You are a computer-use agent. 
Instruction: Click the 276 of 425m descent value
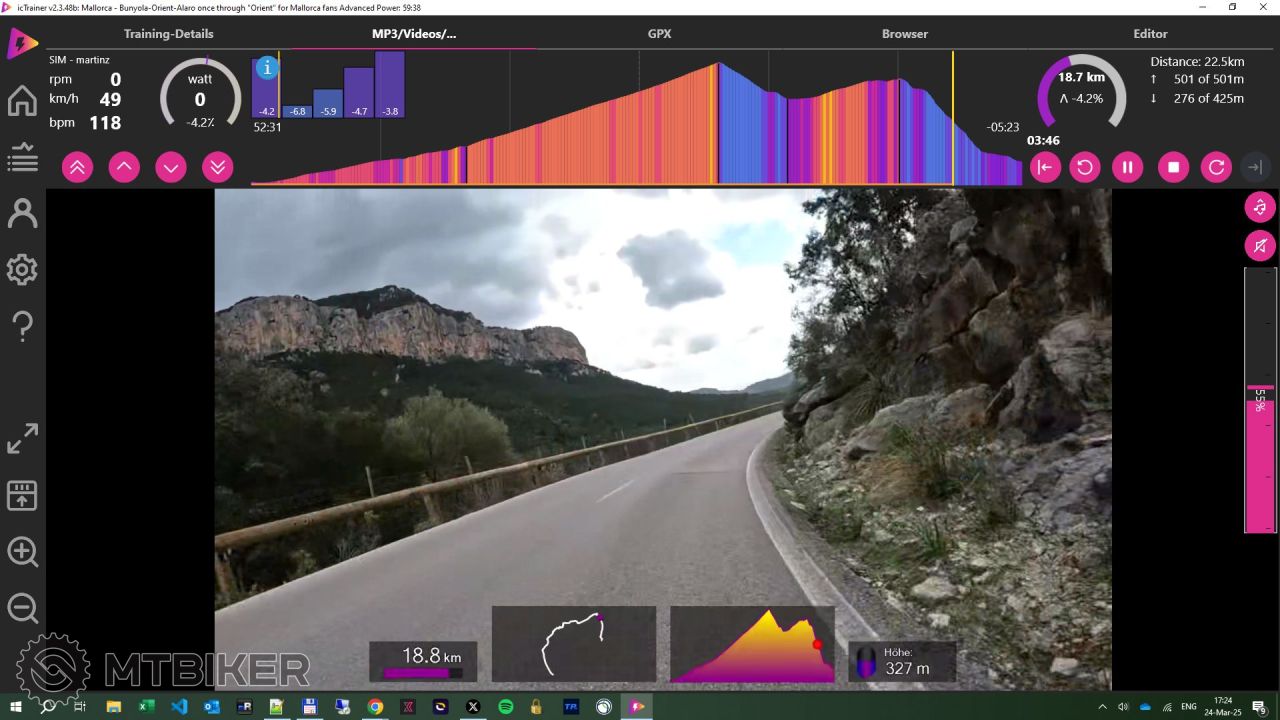(x=1208, y=98)
